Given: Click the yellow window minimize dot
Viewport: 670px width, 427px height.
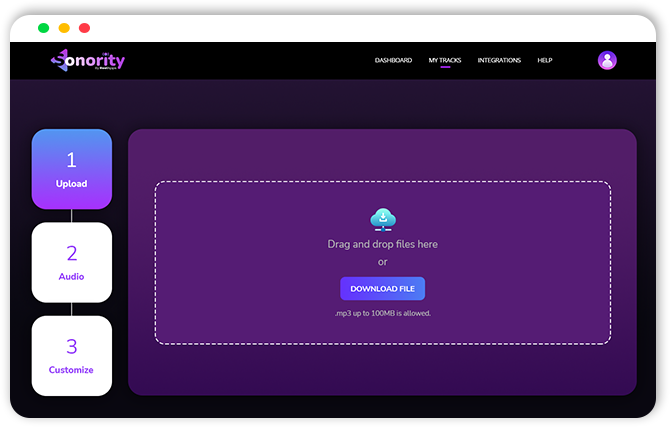Looking at the screenshot, I should [64, 28].
